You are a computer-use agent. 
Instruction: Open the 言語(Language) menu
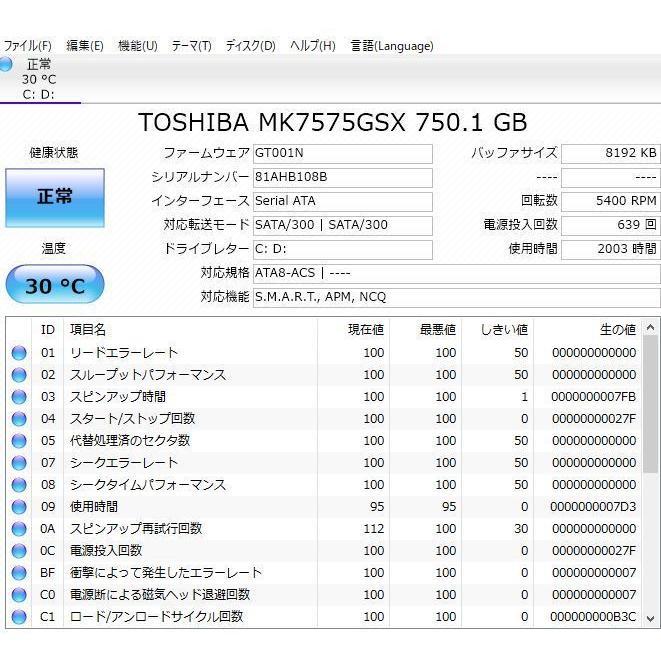391,46
